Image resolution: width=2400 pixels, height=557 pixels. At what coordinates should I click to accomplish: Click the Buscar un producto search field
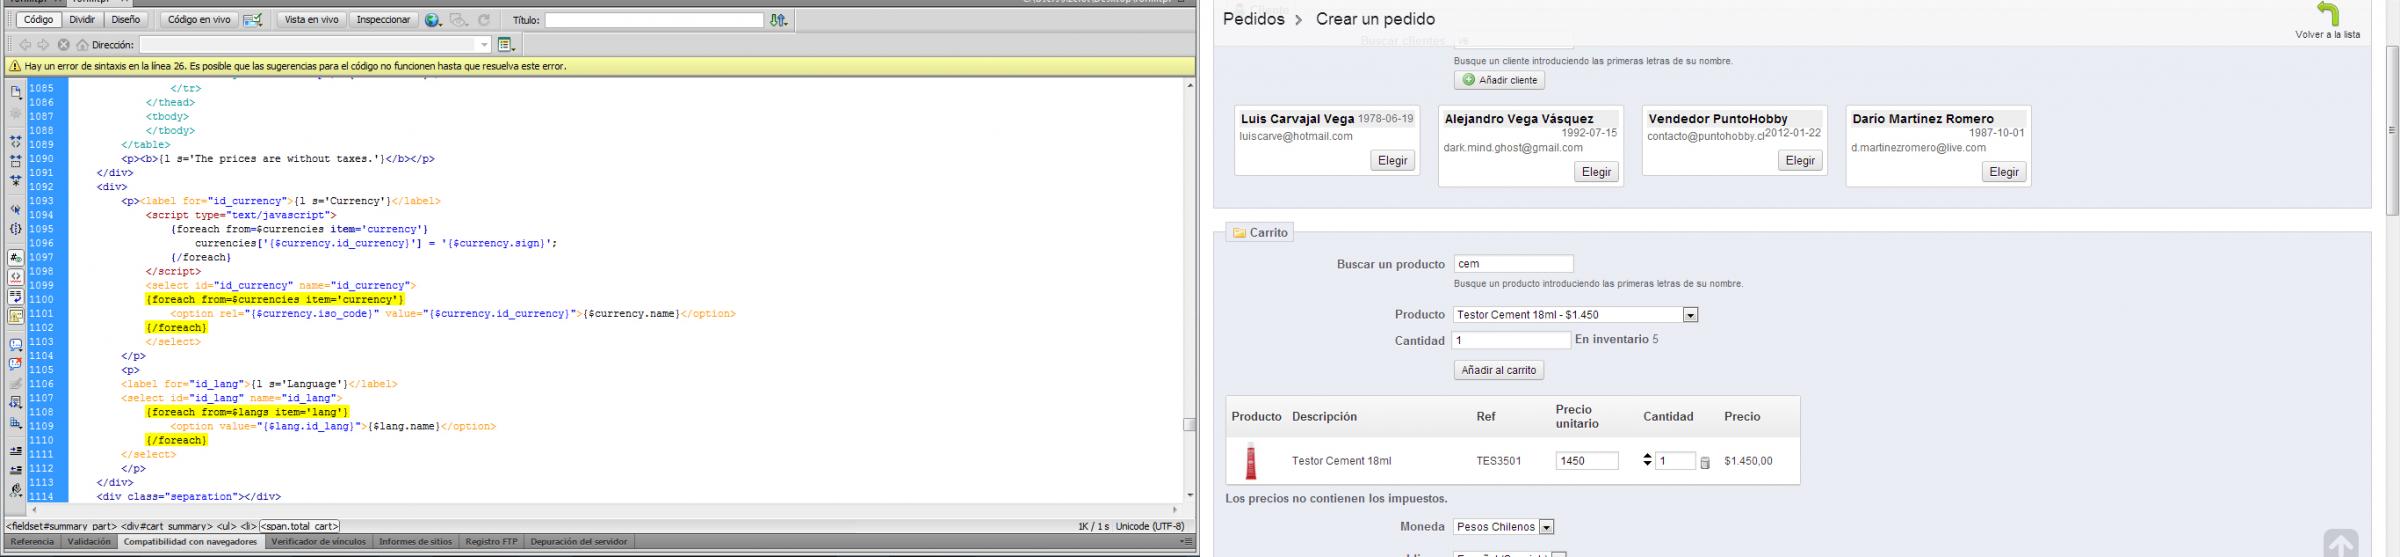[x=1513, y=264]
